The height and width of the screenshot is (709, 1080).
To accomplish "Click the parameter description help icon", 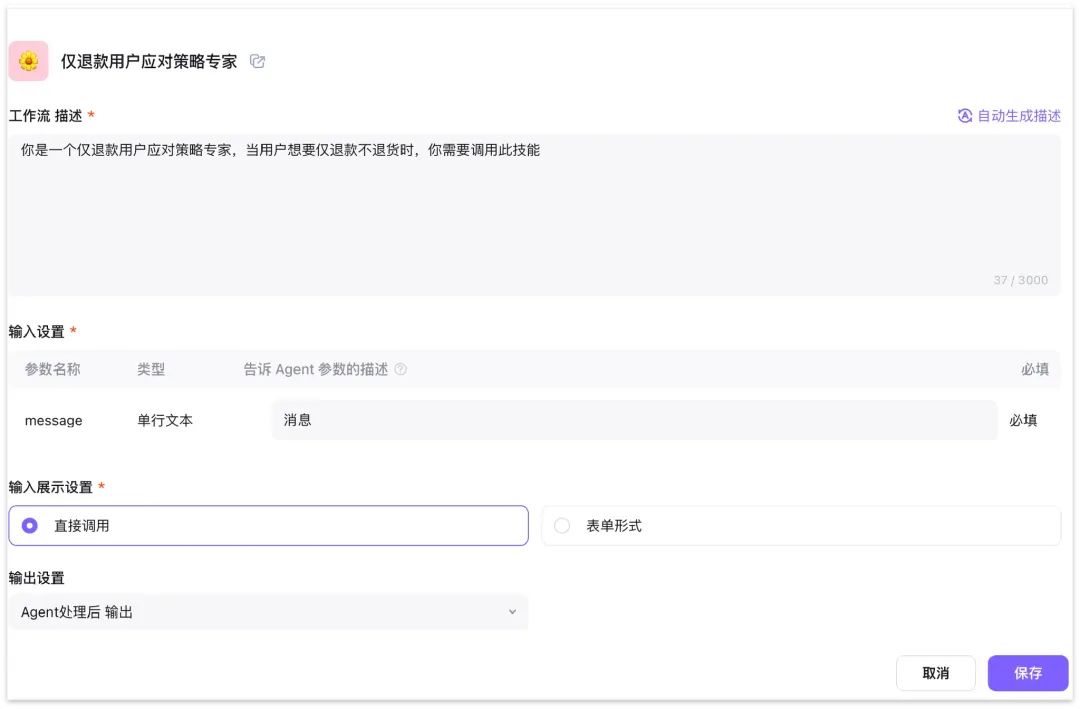I will [400, 369].
